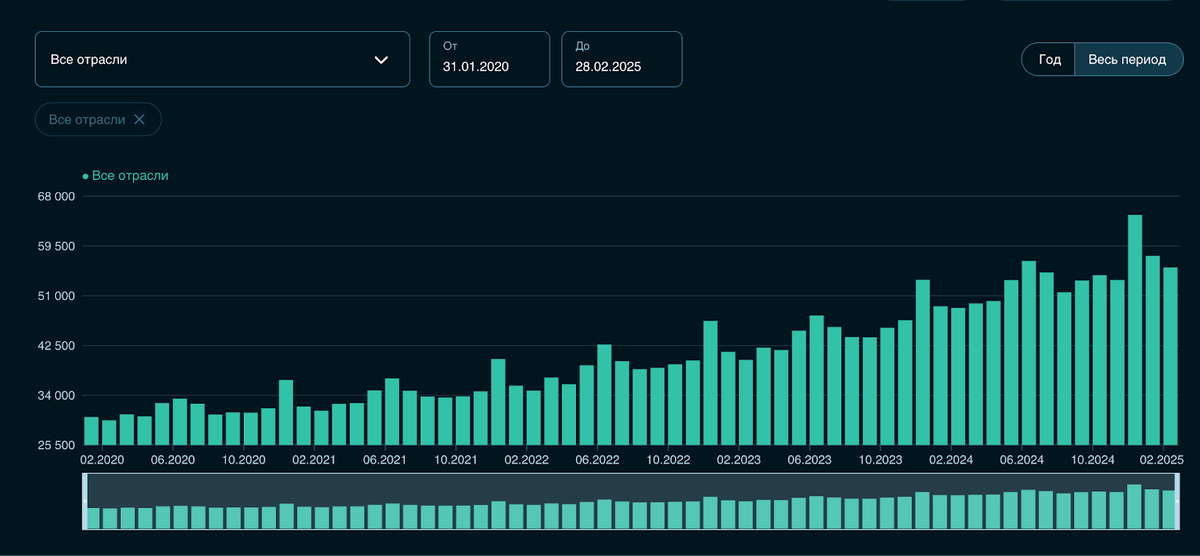Image resolution: width=1200 pixels, height=556 pixels.
Task: Click the left handle of range navigator
Action: click(85, 501)
